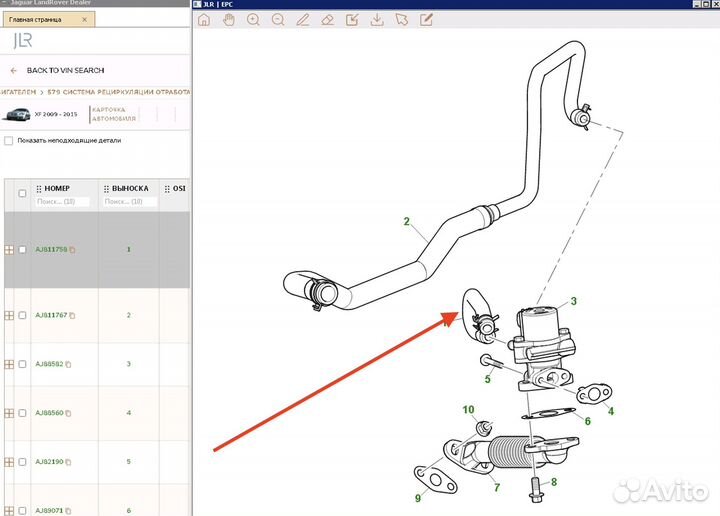The image size is (720, 516).
Task: Click the НОМЕР column search field
Action: 62,202
